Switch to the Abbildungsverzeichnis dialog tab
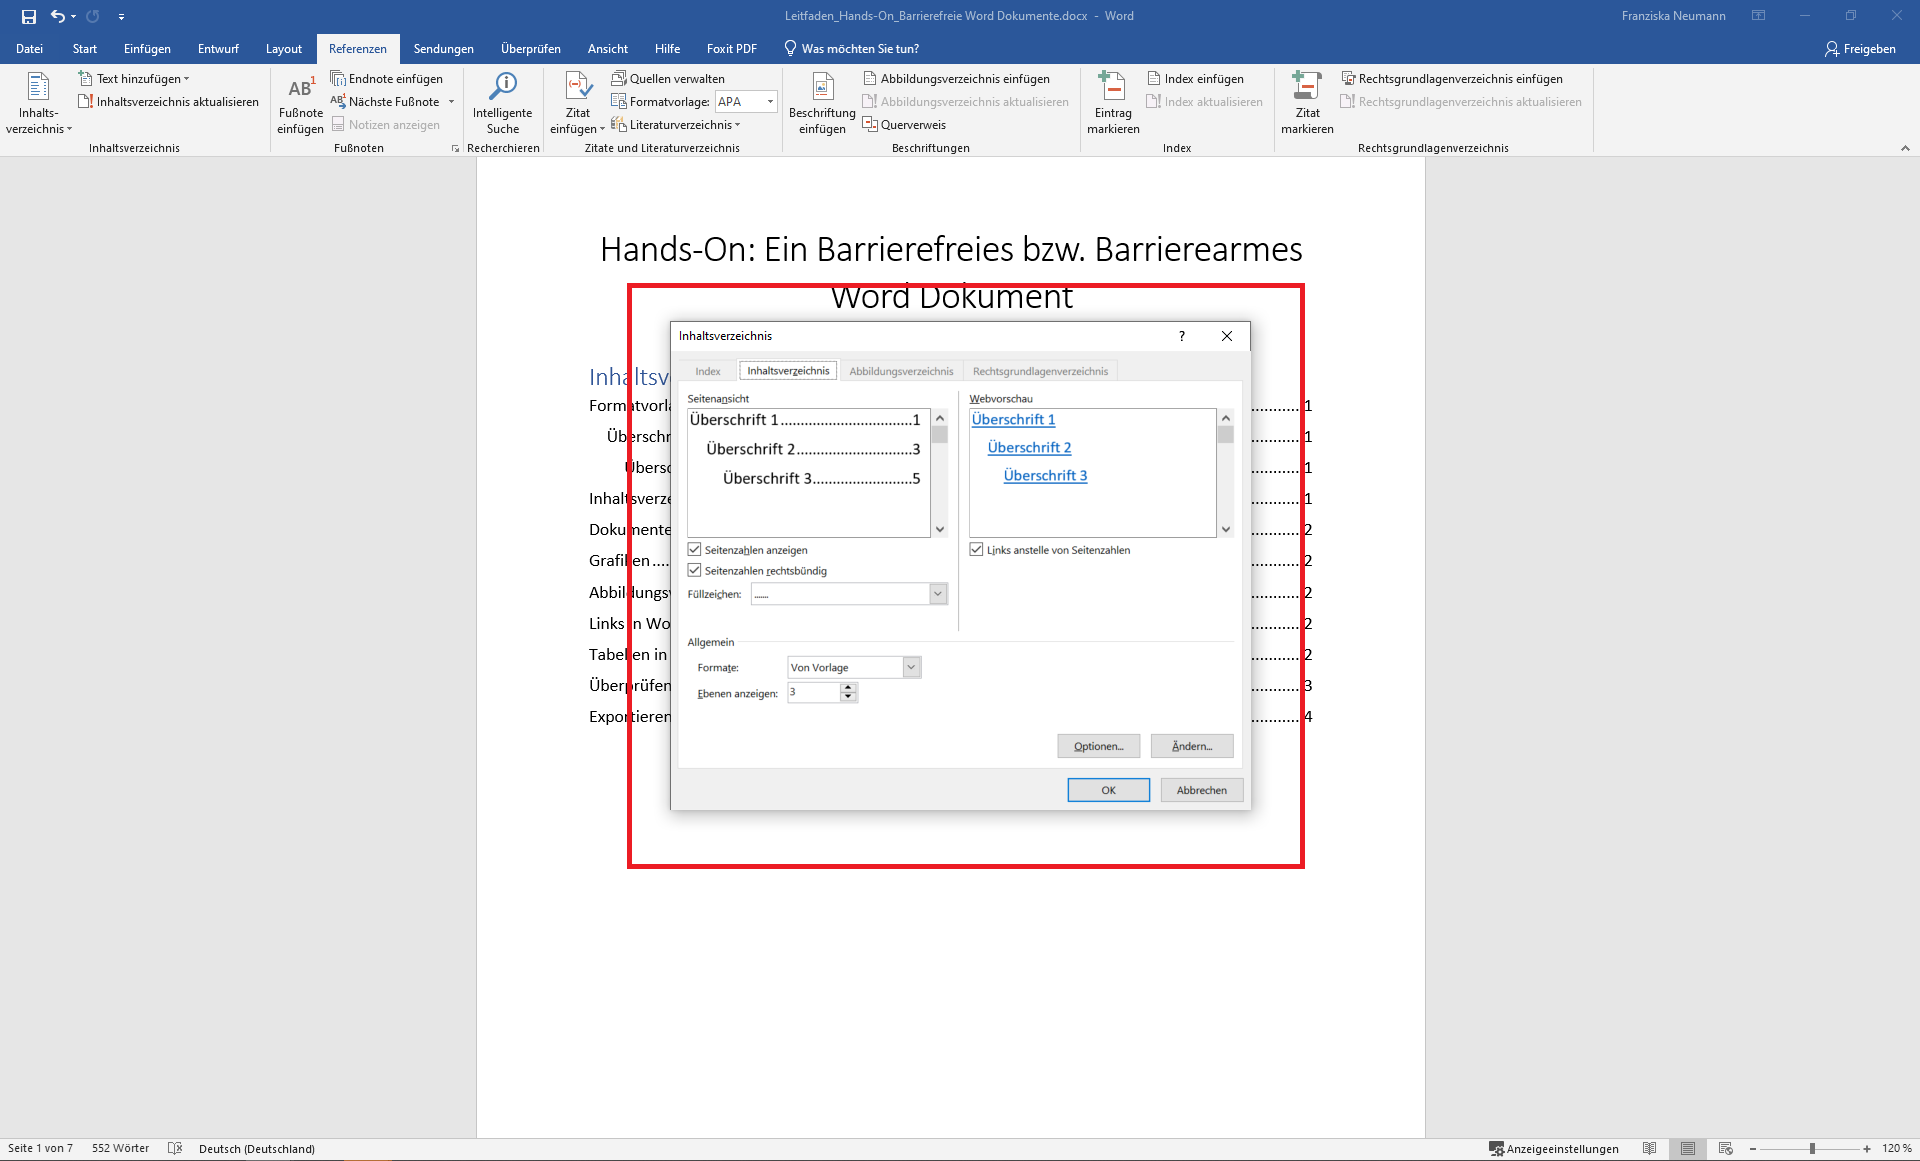Viewport: 1920px width, 1161px height. pyautogui.click(x=901, y=371)
